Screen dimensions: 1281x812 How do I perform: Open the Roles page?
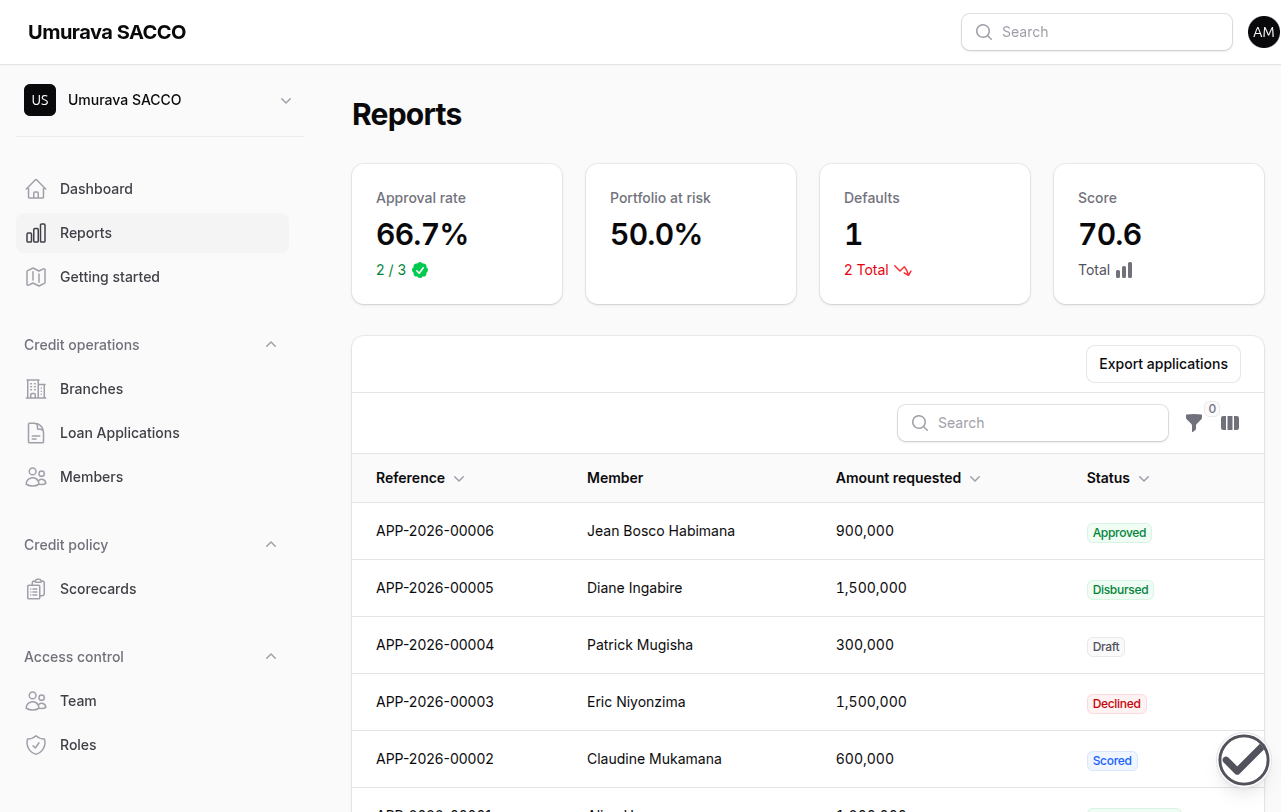[152, 745]
